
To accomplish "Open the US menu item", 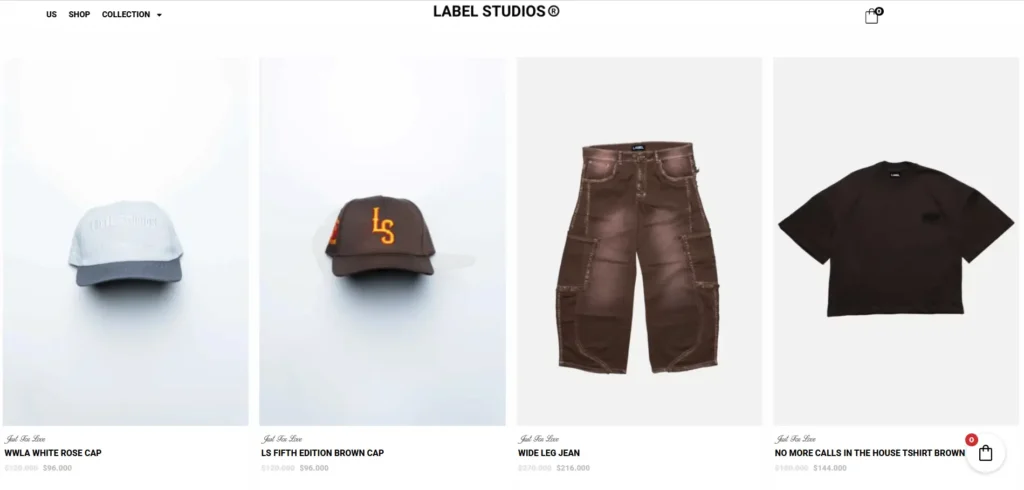I will (52, 14).
